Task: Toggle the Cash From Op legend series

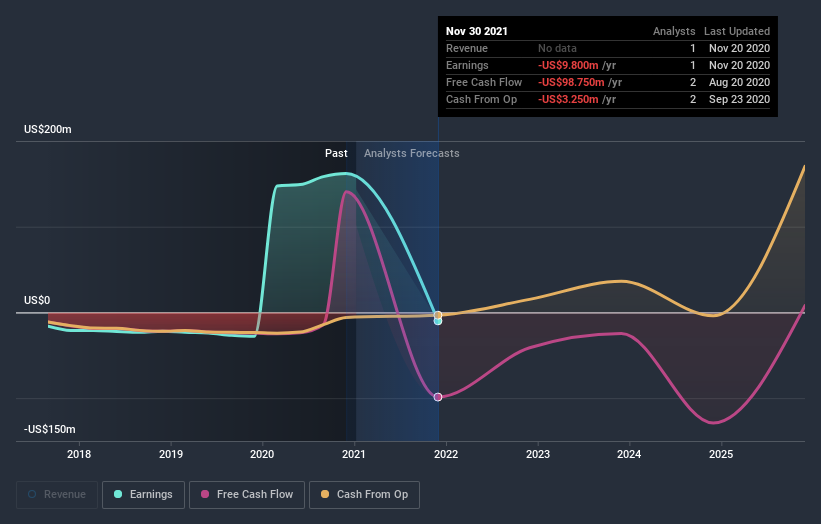Action: point(364,495)
